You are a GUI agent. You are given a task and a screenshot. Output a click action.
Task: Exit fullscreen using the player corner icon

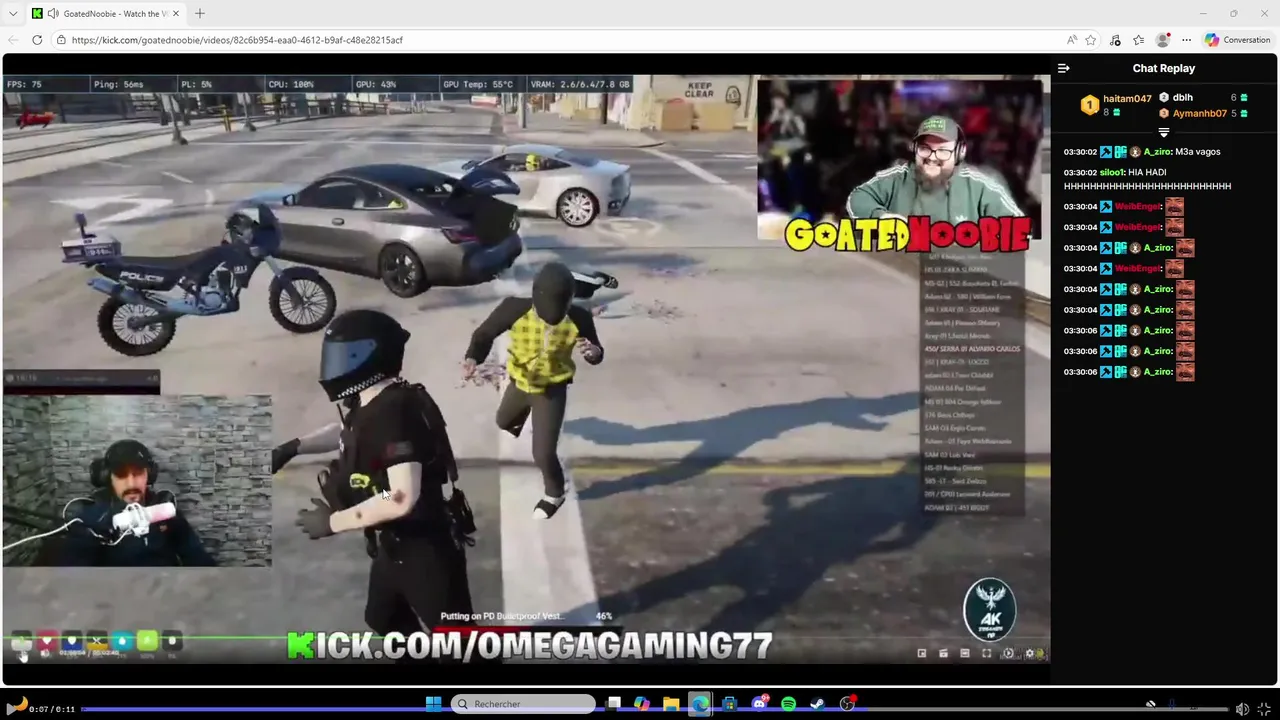point(1265,709)
